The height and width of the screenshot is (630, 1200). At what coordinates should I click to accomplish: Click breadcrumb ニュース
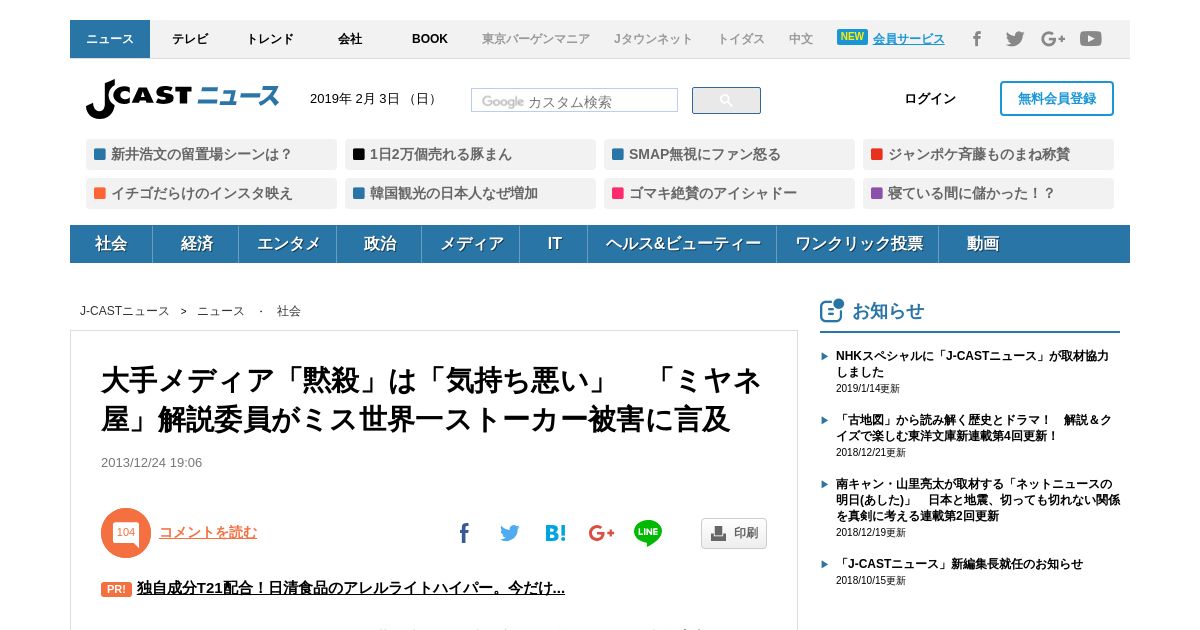click(x=221, y=311)
